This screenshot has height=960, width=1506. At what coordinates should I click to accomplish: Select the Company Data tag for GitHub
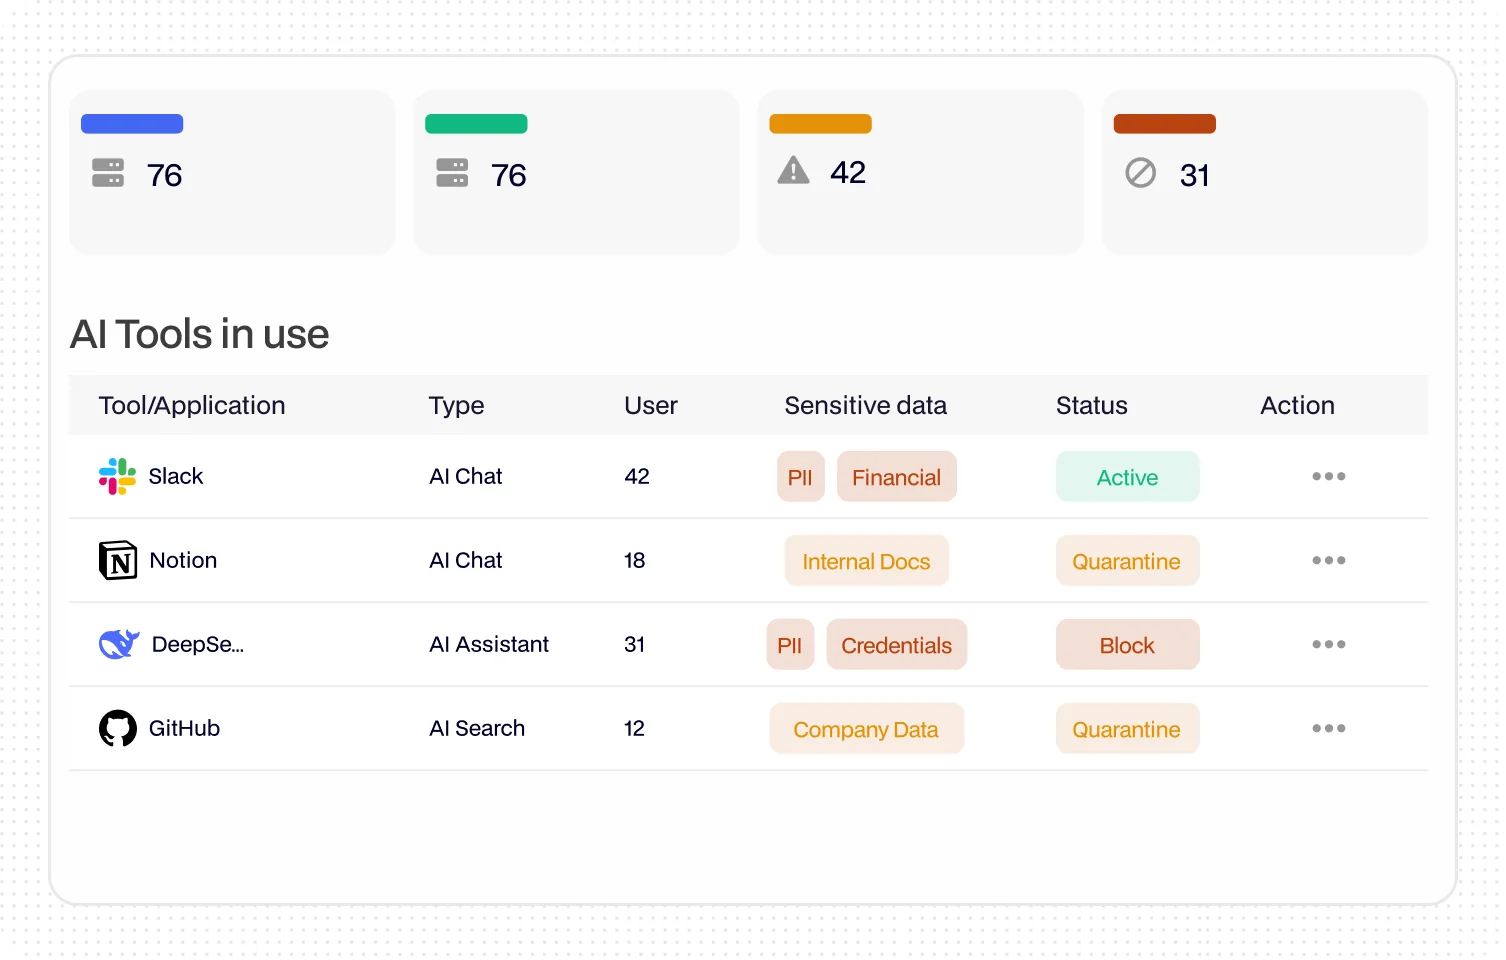click(866, 729)
